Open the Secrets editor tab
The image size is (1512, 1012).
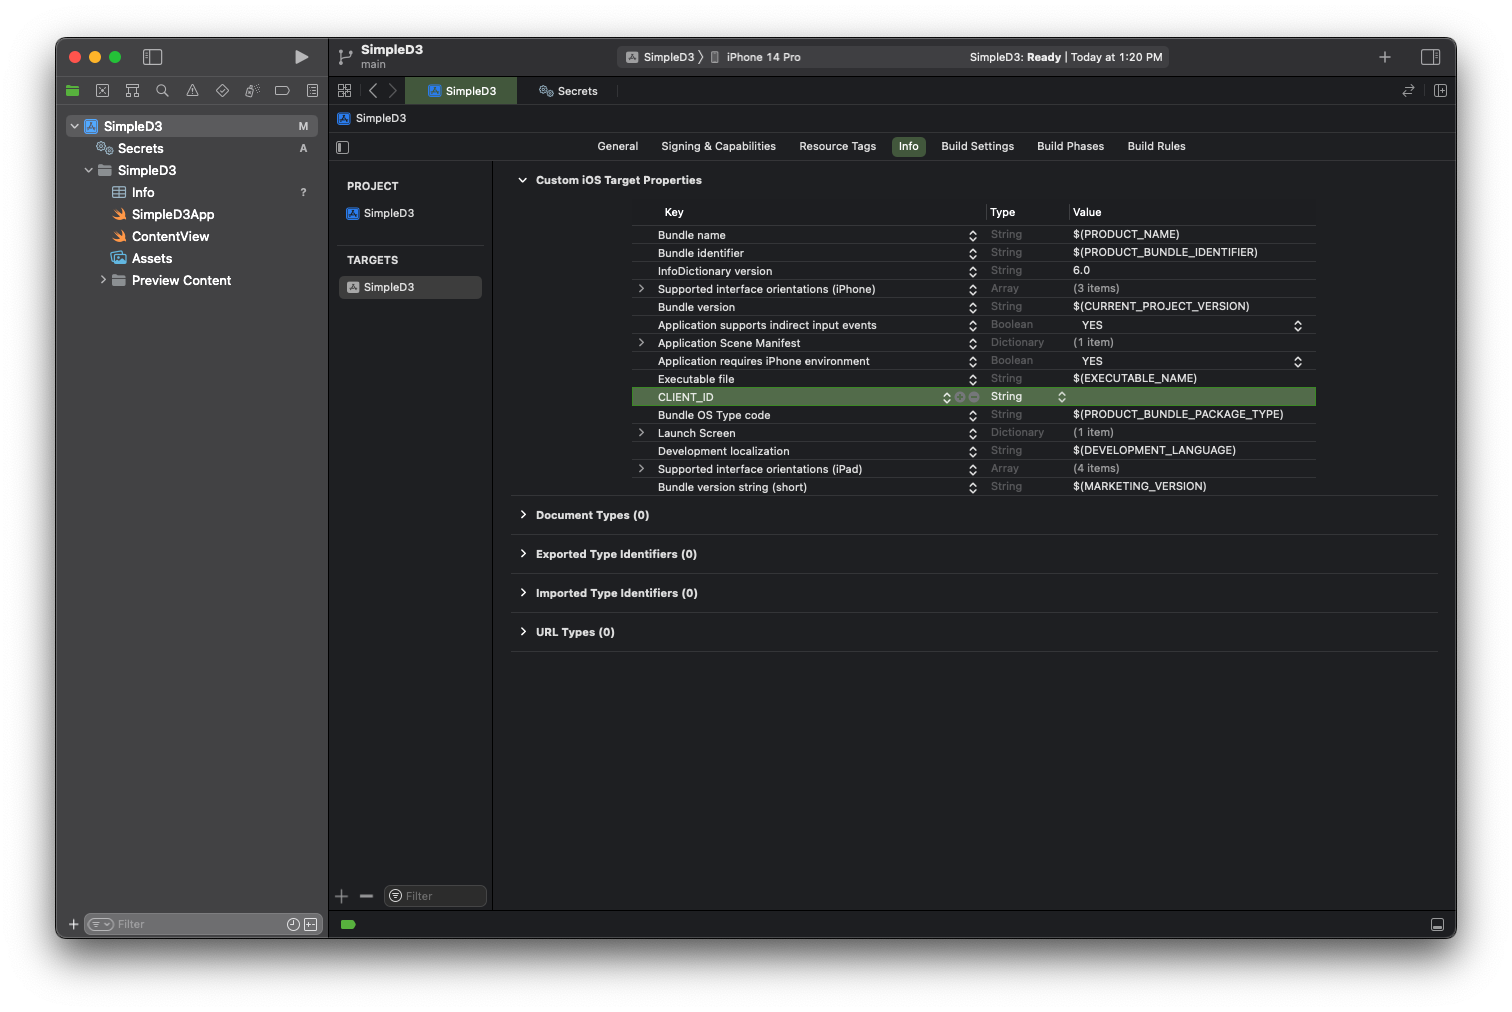pyautogui.click(x=568, y=91)
